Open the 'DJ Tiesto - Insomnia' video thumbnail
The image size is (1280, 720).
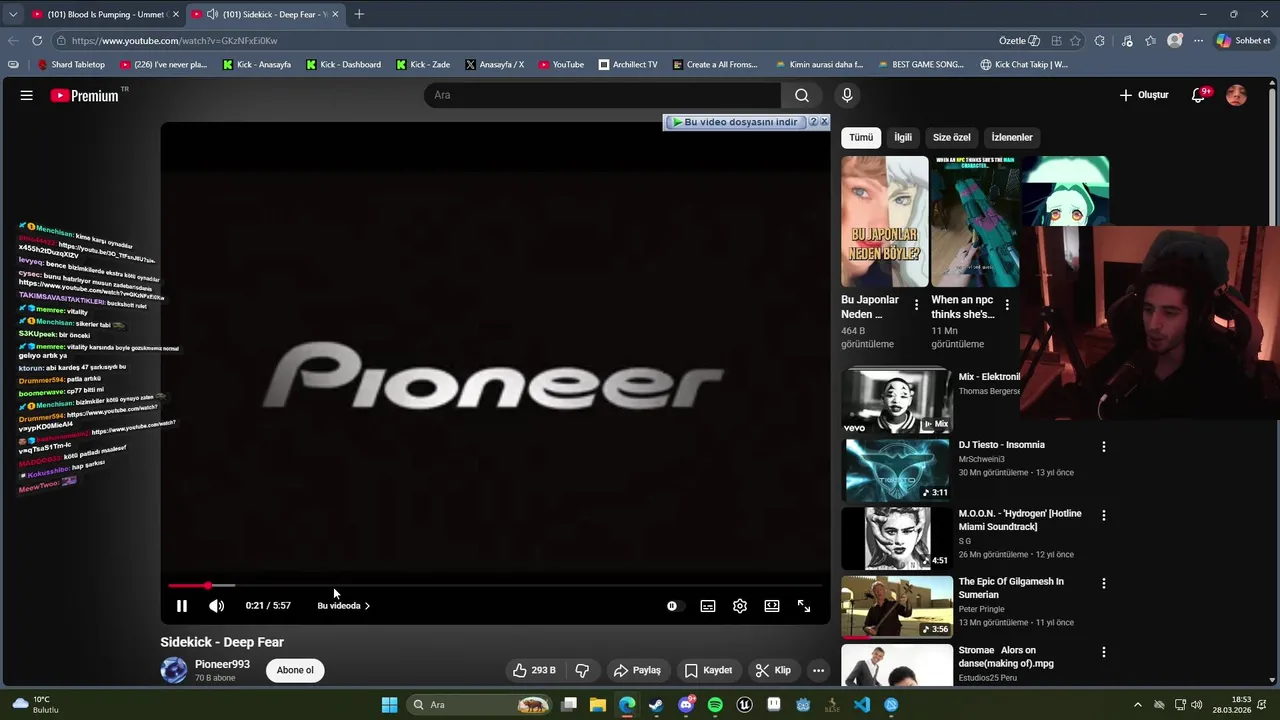point(897,469)
